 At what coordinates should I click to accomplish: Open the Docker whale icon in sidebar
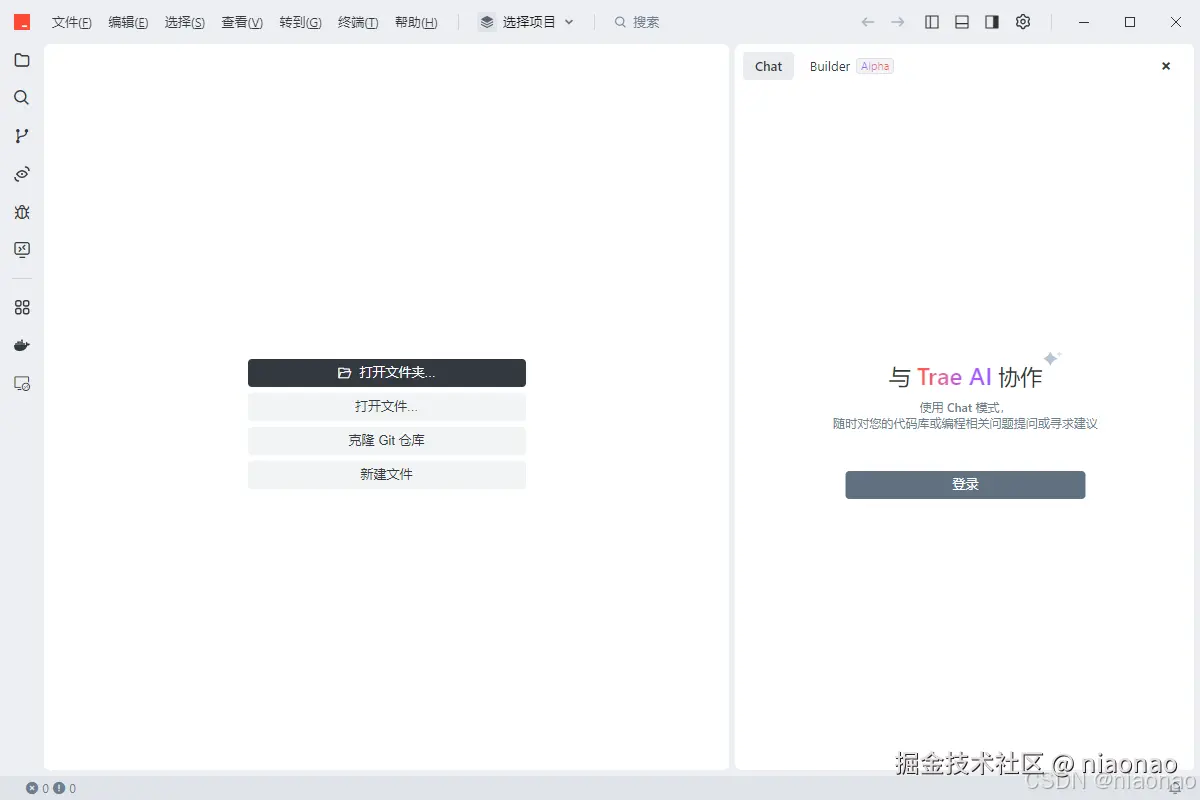coord(22,345)
